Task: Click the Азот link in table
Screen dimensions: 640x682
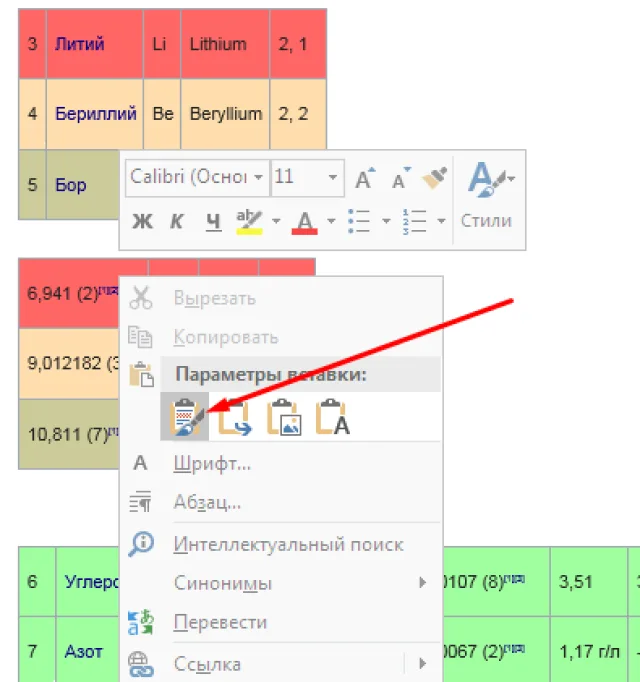Action: point(83,652)
